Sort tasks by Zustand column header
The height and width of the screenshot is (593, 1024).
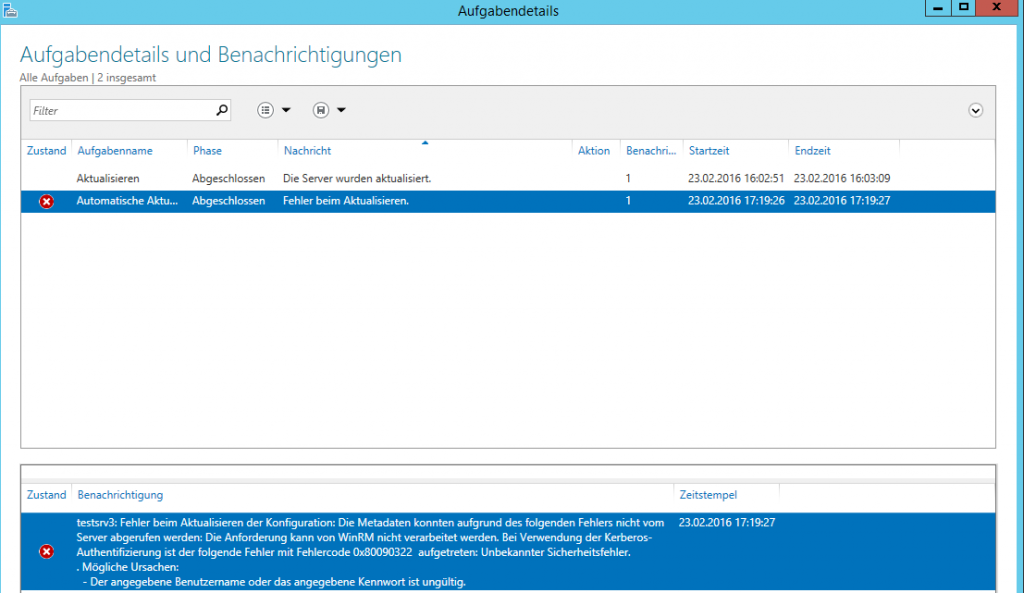point(46,150)
